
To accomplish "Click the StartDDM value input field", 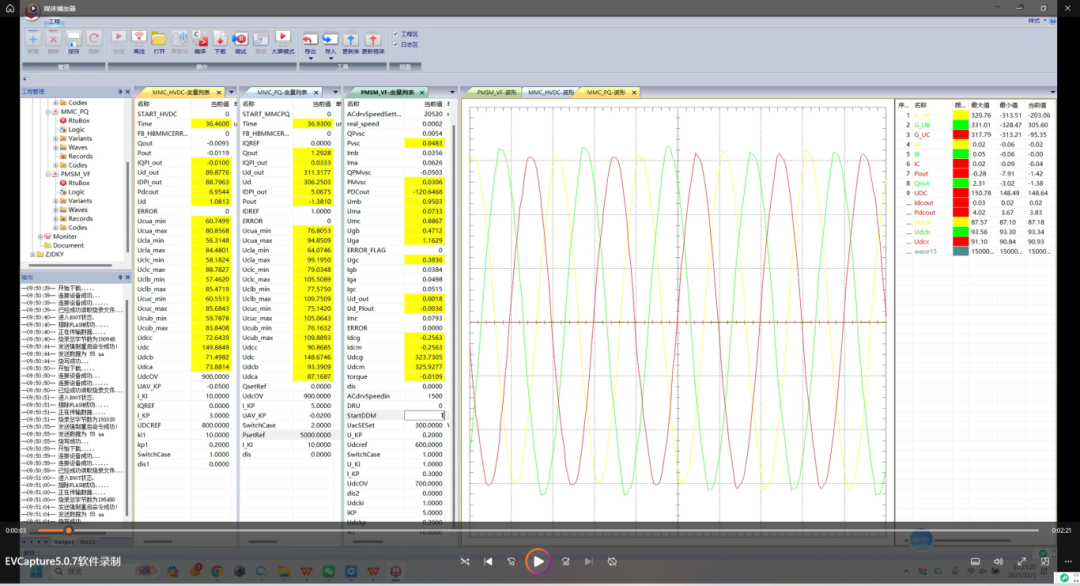I will coord(424,415).
